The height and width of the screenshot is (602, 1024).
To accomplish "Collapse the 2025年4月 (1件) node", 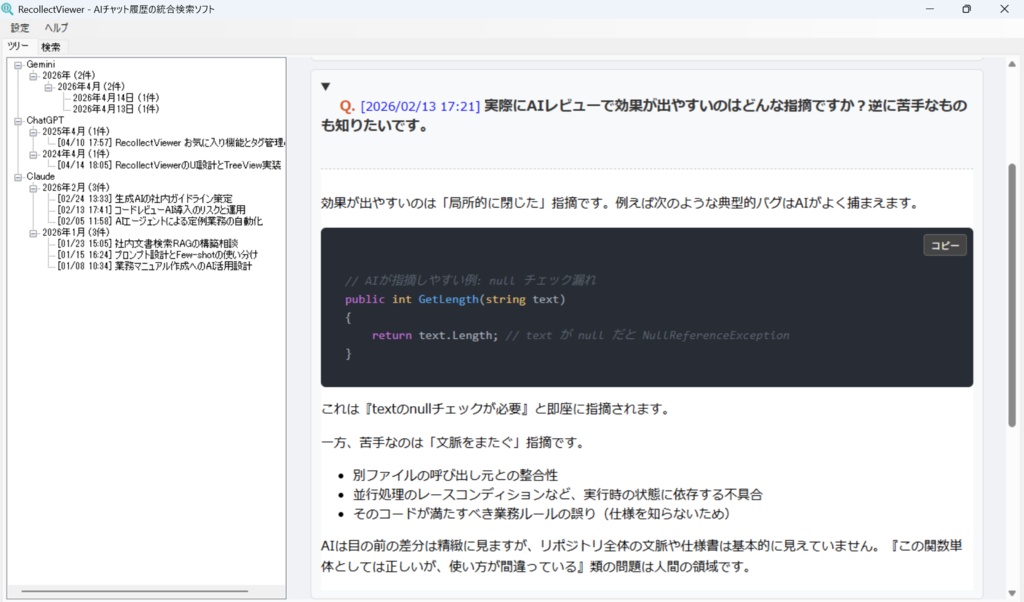I will [33, 132].
